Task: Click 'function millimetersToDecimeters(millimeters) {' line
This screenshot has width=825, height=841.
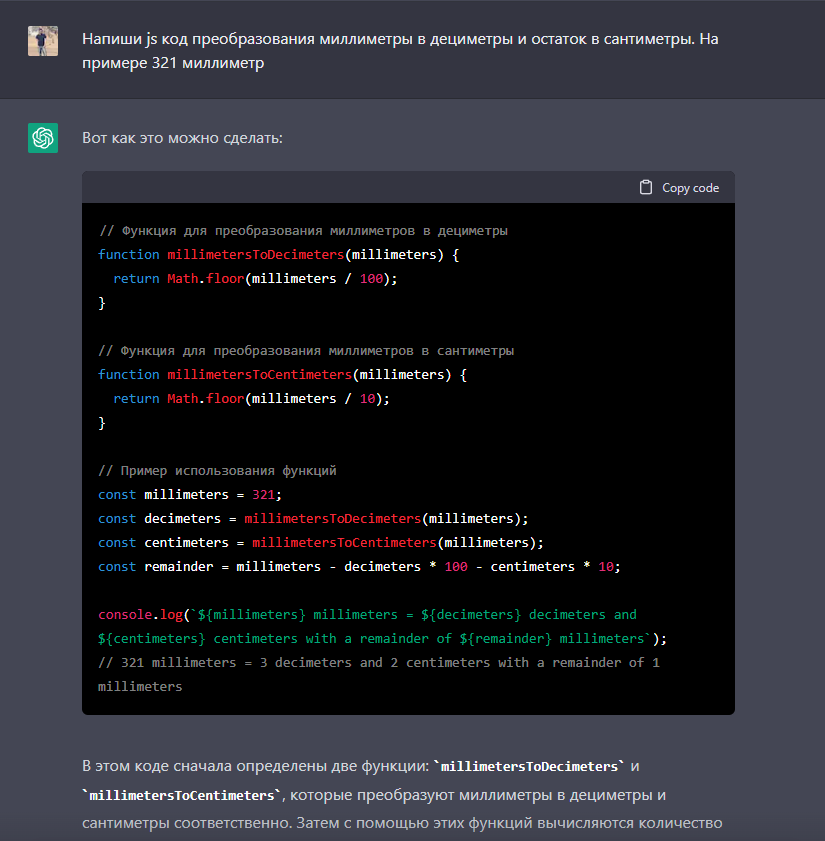Action: (278, 255)
